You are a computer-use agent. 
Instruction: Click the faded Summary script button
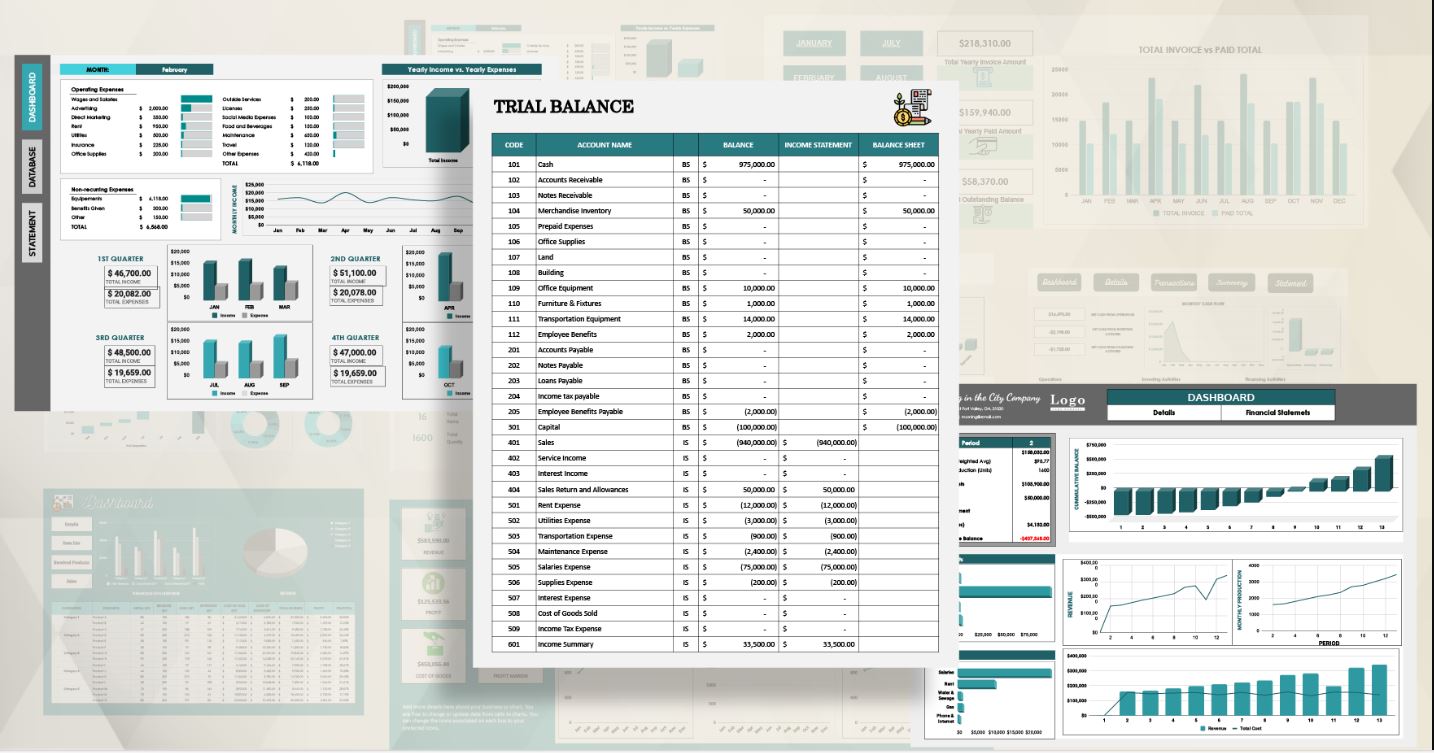point(1231,283)
